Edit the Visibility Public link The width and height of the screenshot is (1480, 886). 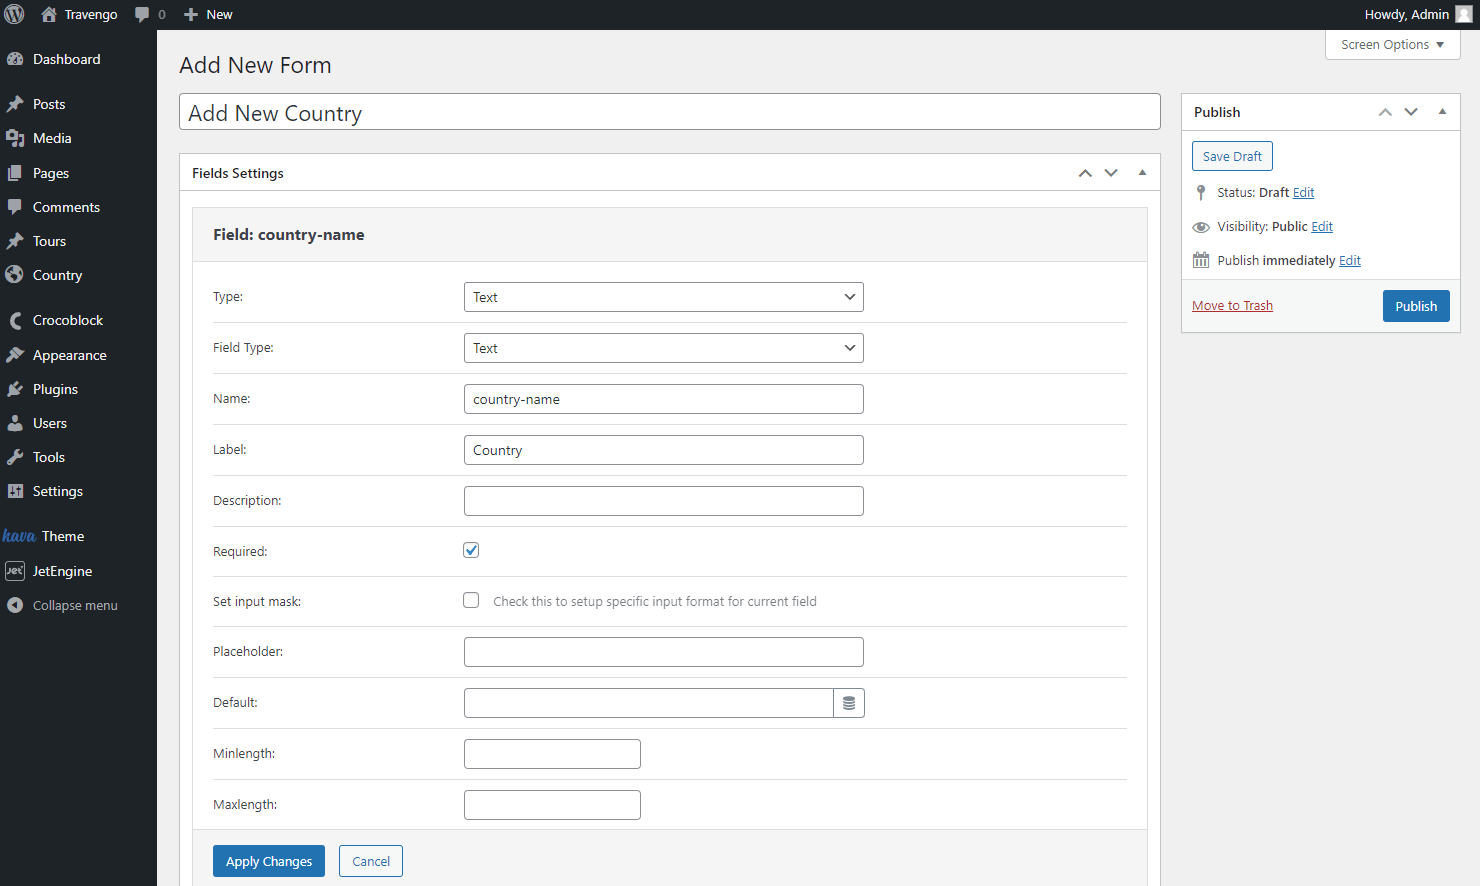pos(1322,227)
